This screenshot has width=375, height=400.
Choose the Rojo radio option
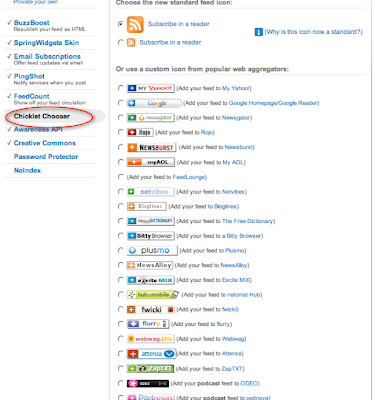point(121,132)
